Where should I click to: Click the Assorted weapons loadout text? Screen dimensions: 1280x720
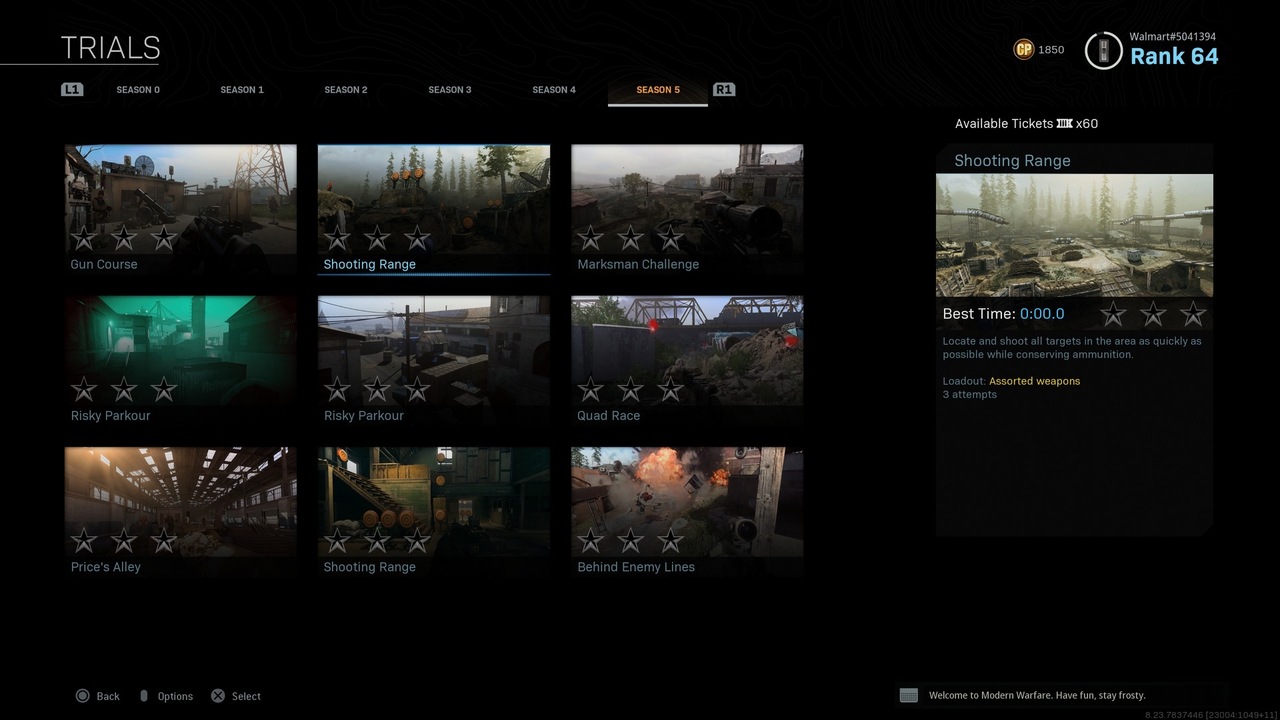(x=1034, y=381)
